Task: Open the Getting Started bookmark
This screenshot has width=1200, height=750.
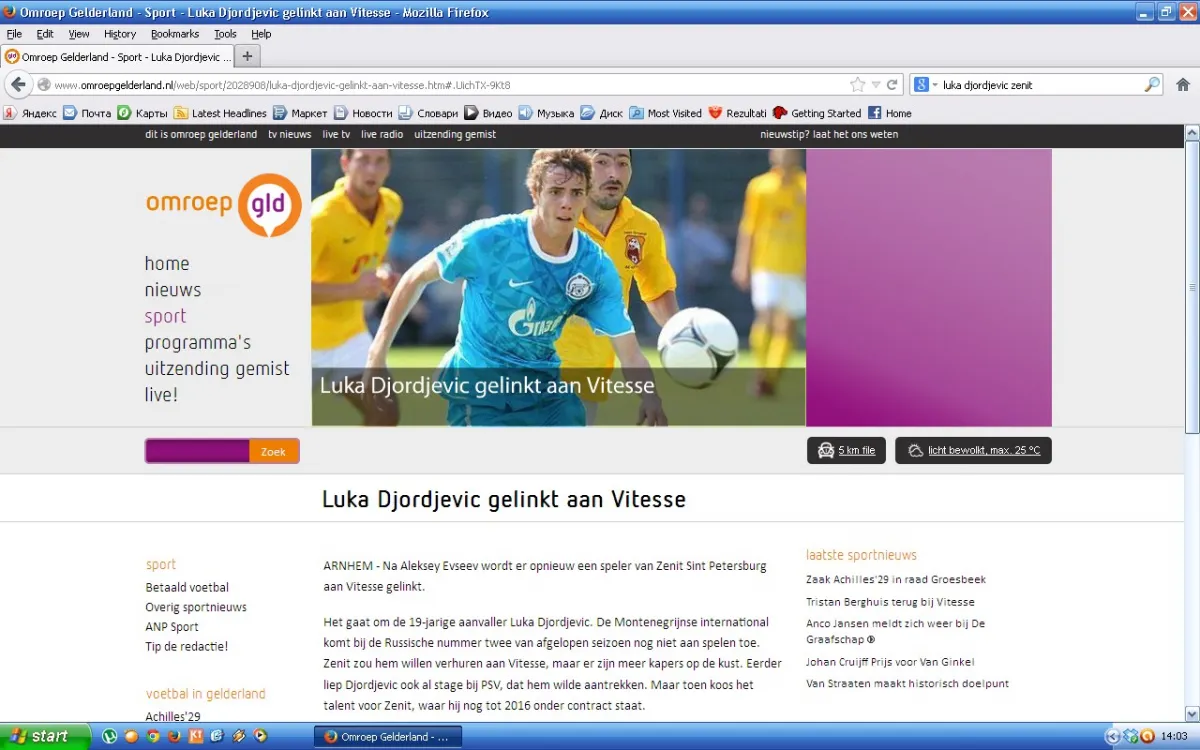Action: click(x=817, y=113)
